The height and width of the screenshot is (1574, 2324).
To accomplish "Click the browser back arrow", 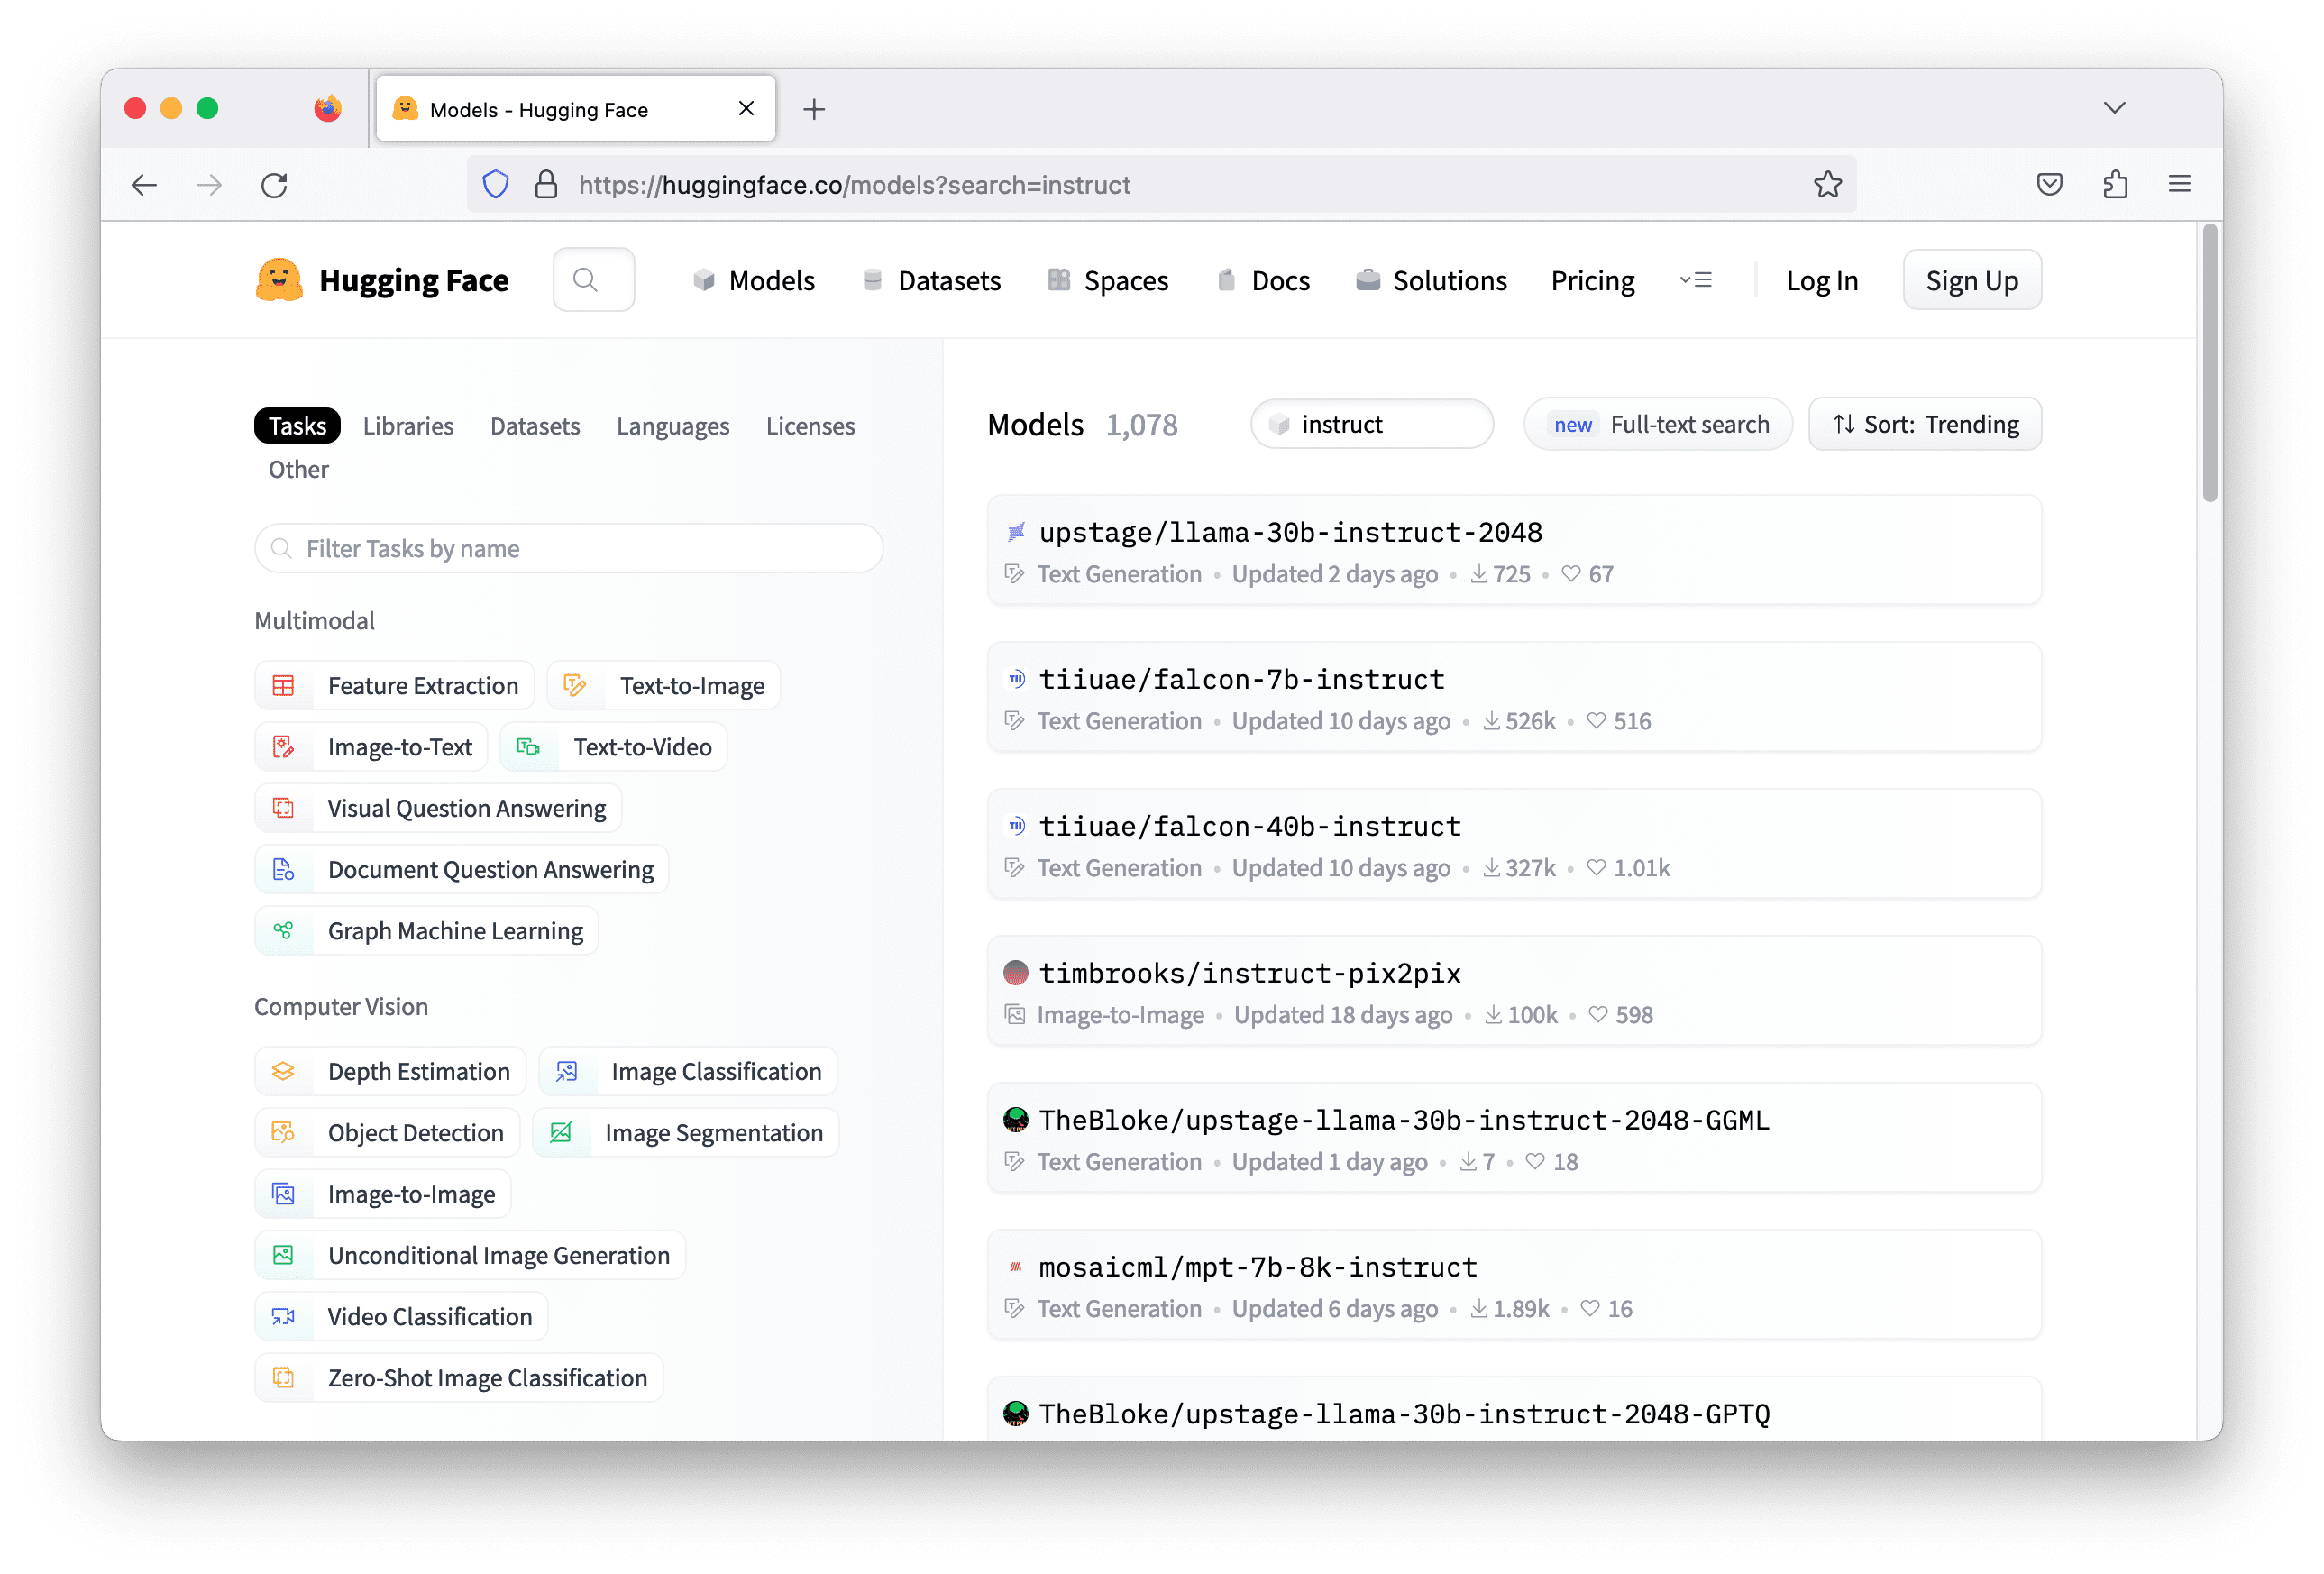I will click(x=144, y=185).
